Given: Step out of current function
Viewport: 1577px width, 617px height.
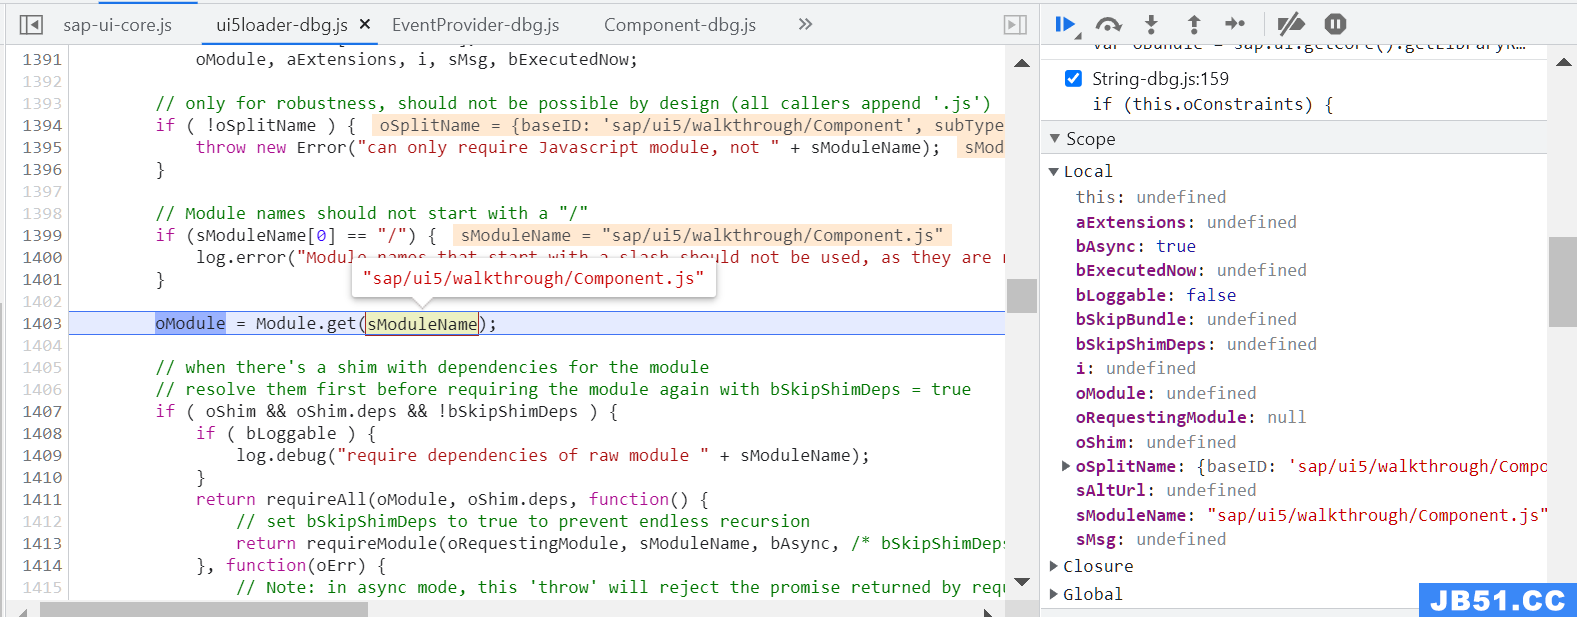Looking at the screenshot, I should pos(1193,24).
